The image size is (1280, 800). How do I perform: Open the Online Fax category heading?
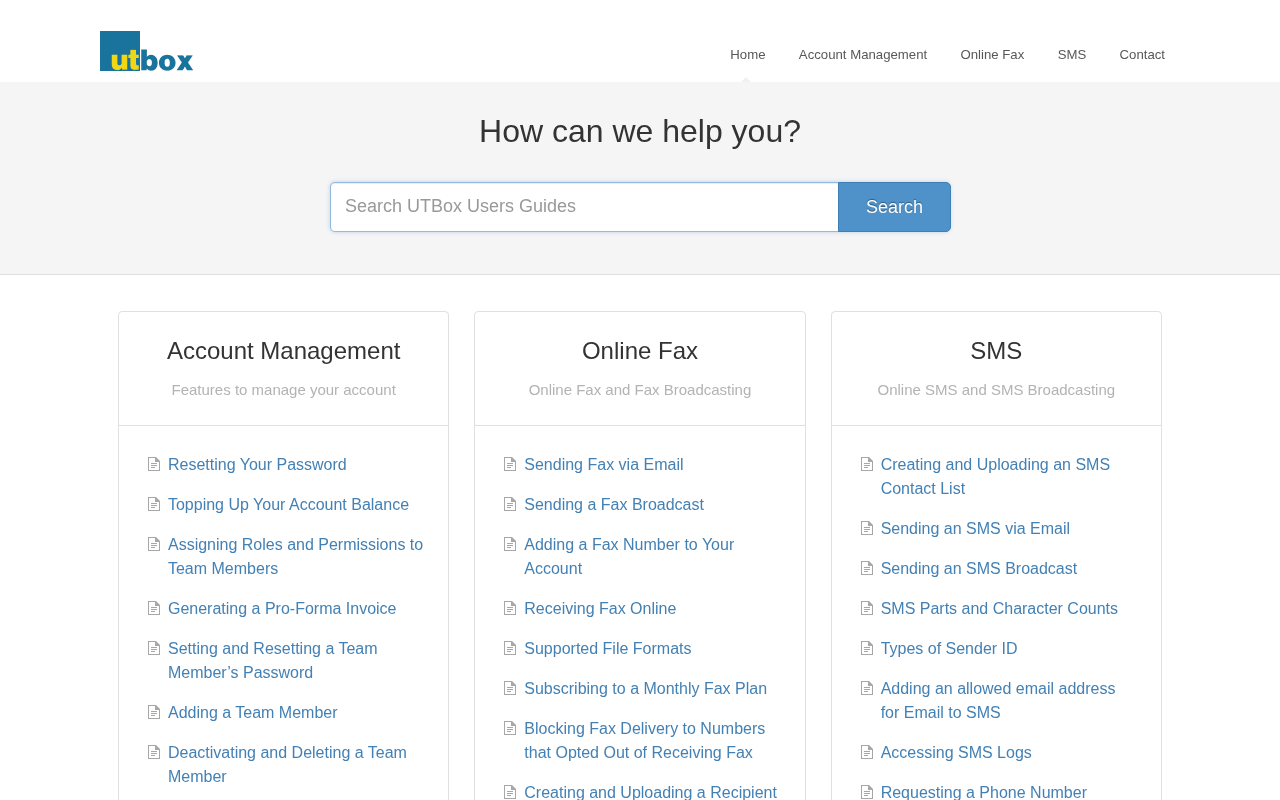point(640,351)
